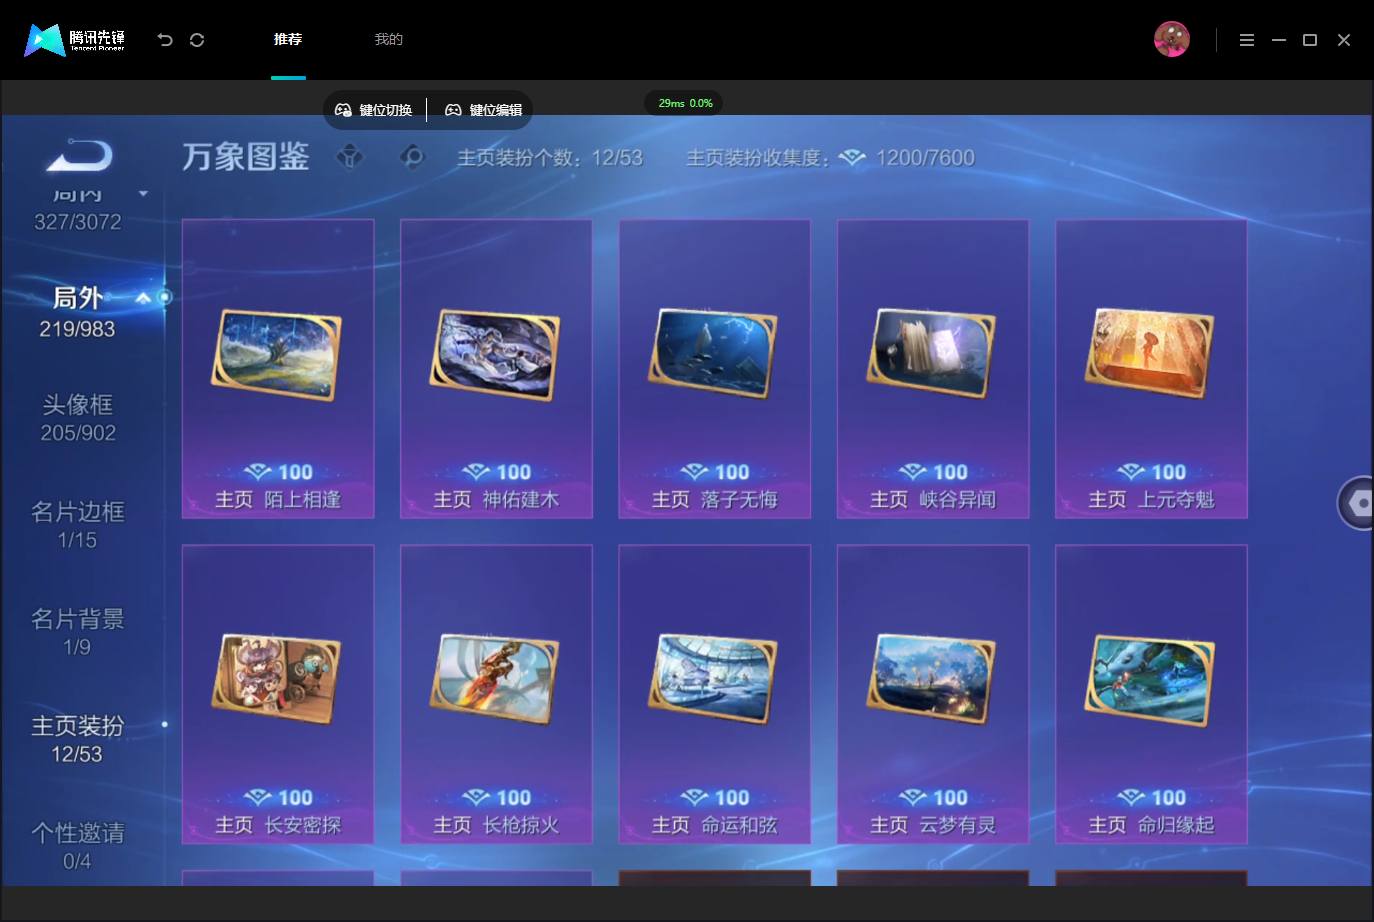Collapse the 局外 section arrow
Viewport: 1374px width, 922px height.
pos(143,298)
